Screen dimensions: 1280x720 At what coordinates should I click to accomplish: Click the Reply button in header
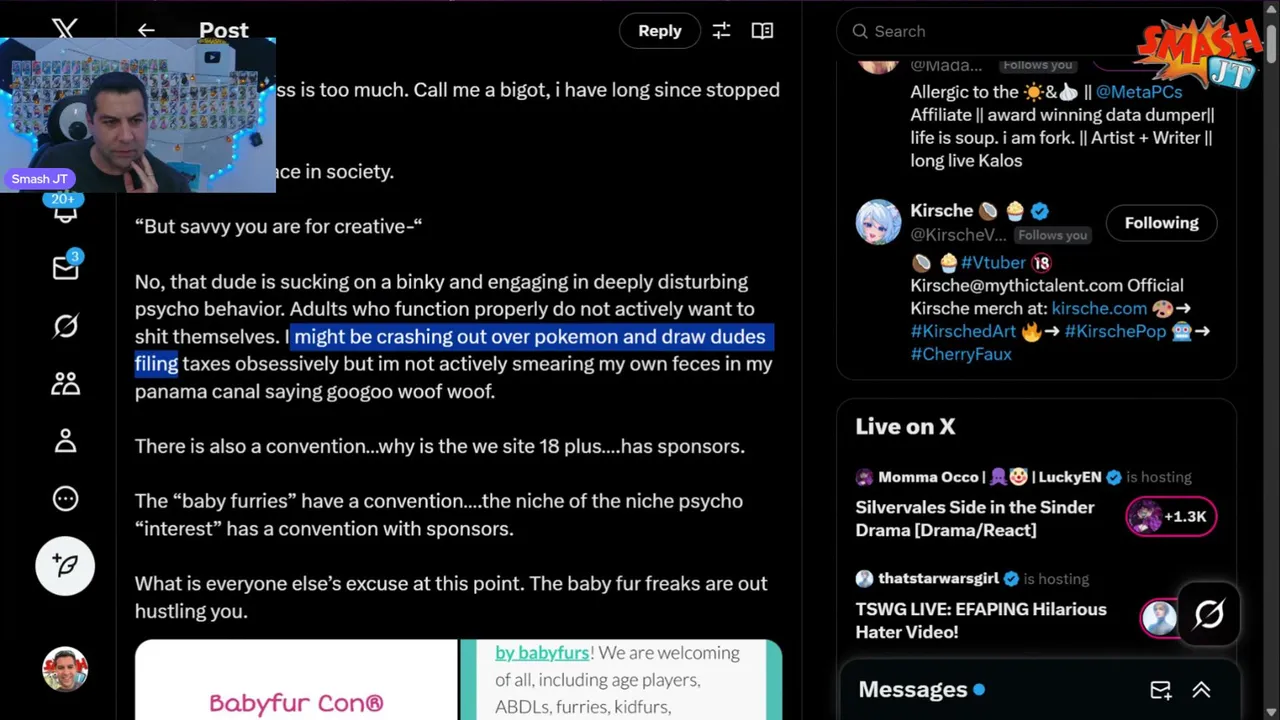(659, 31)
